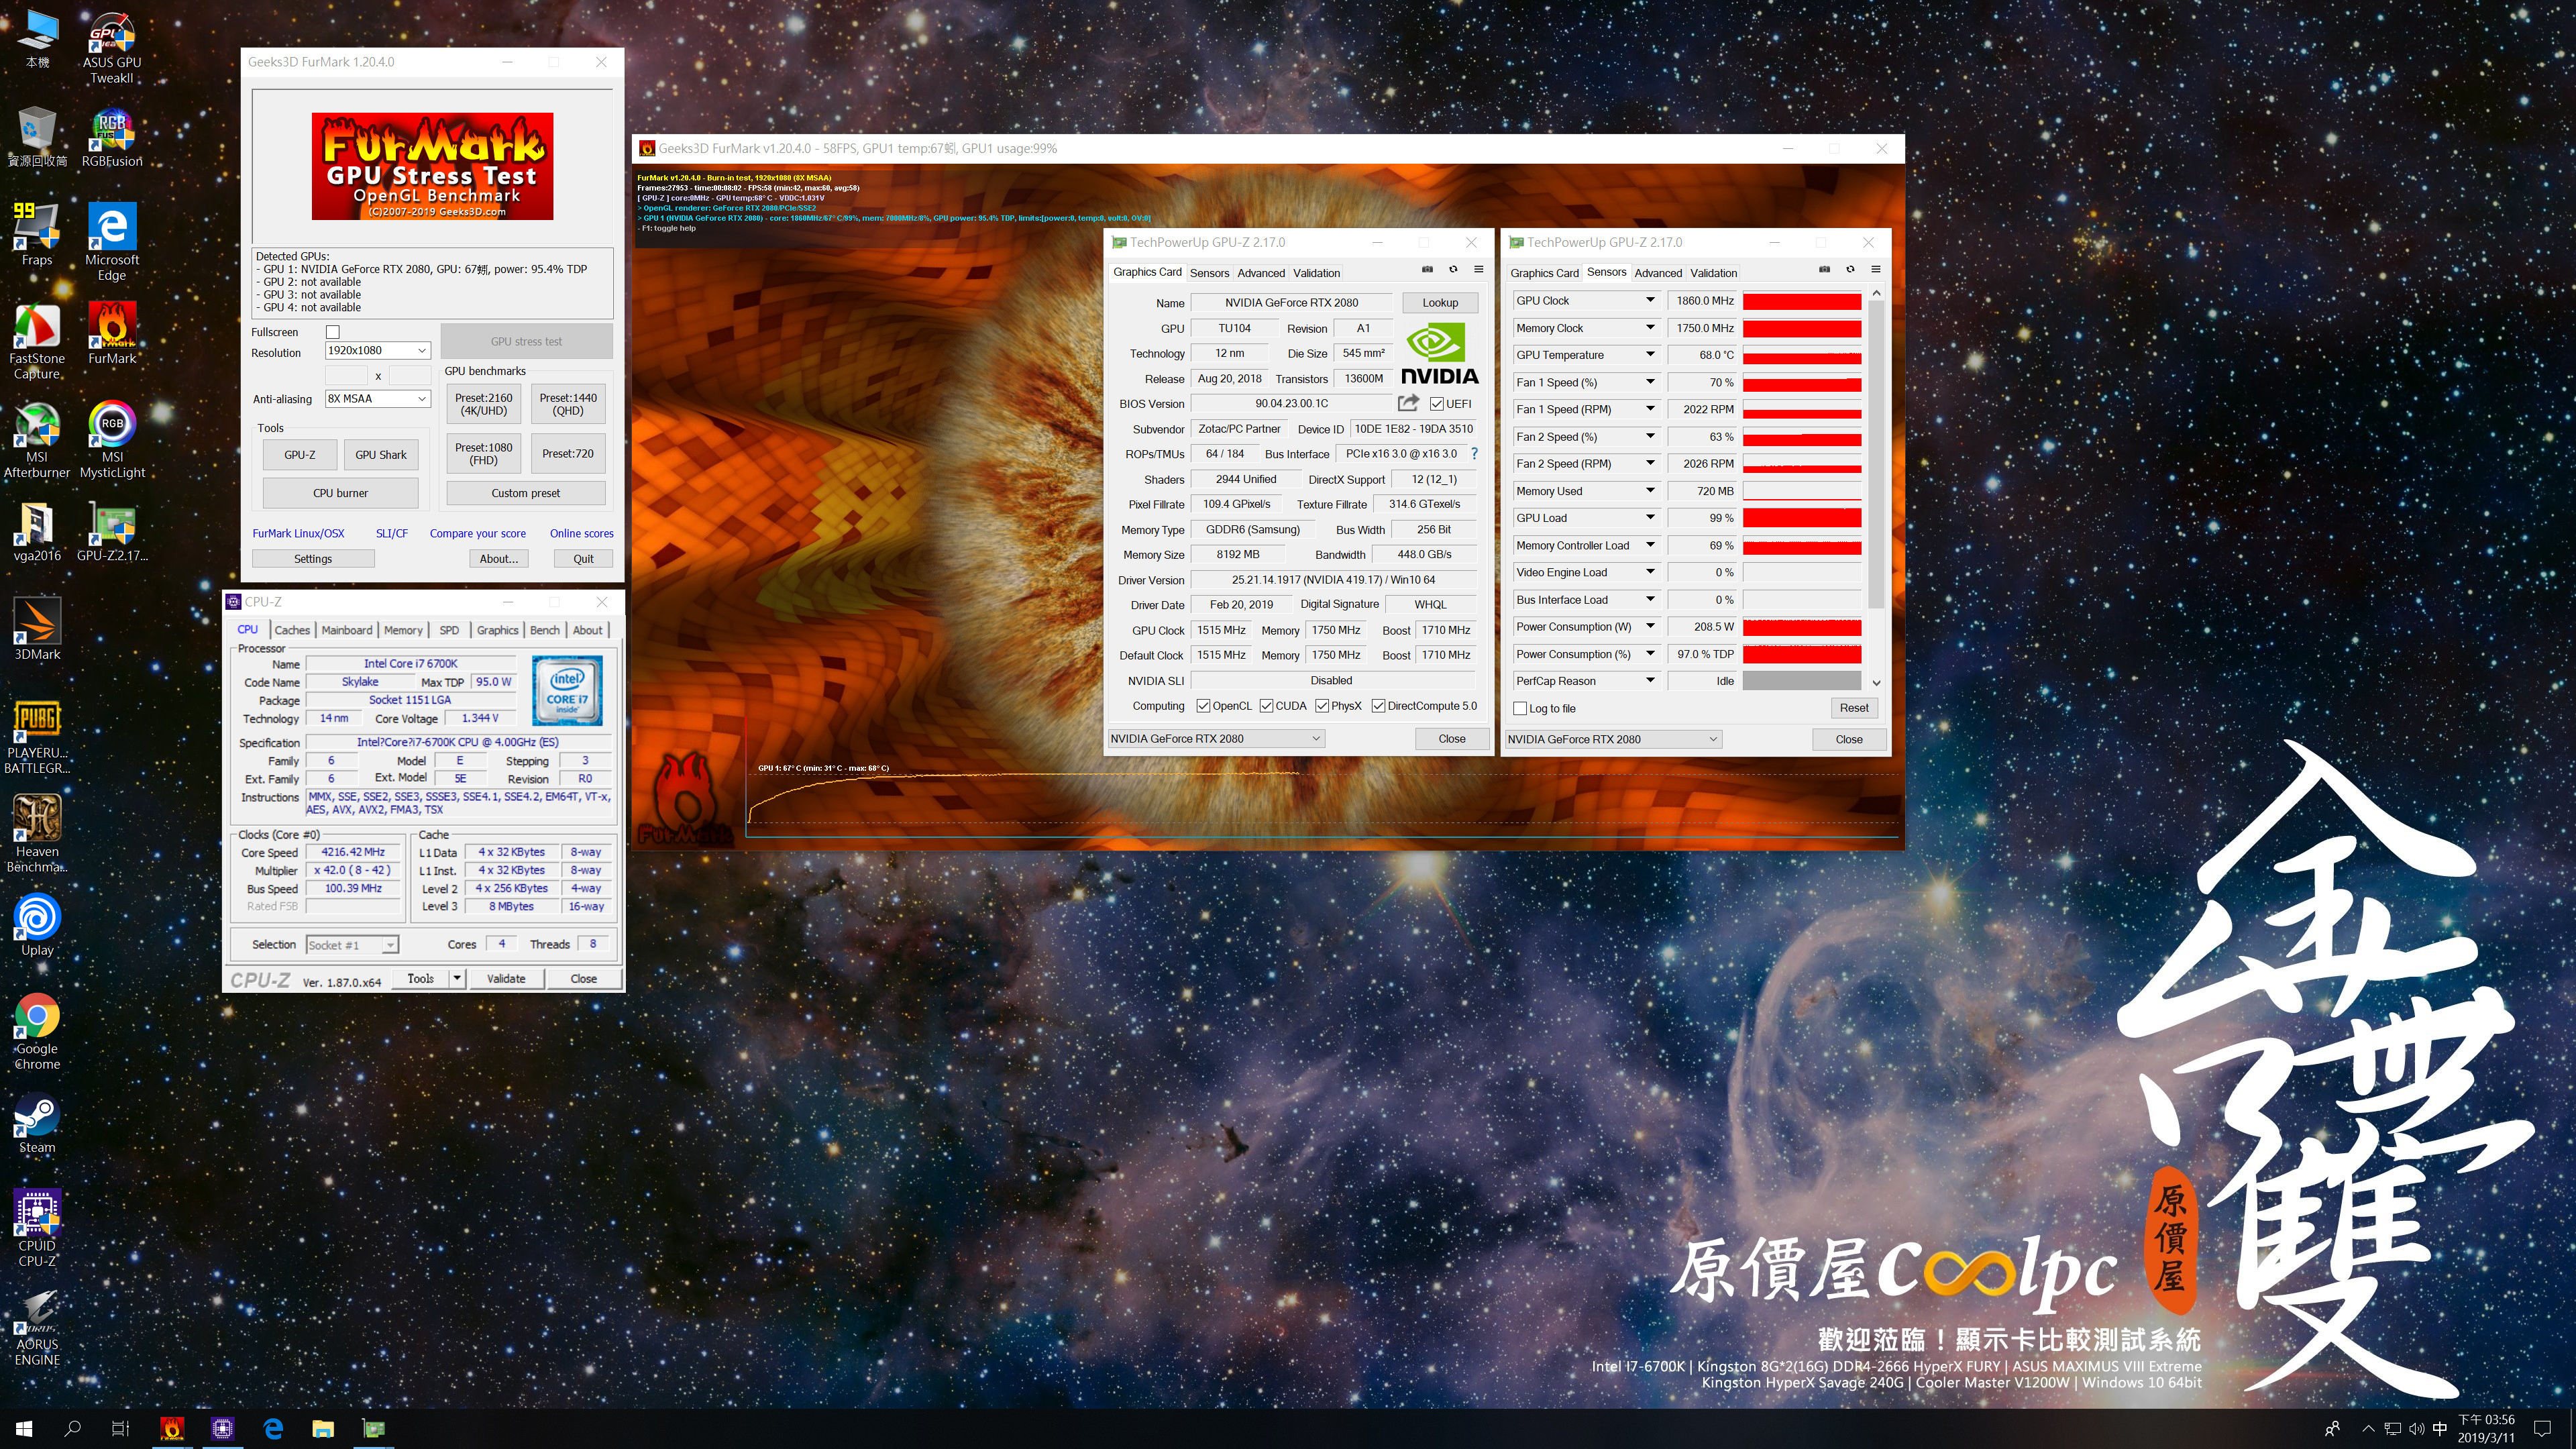Launch PLAYERUNKNOWN'S BATTLEGROUNDS desktop icon
This screenshot has height=1449, width=2576.
37,737
